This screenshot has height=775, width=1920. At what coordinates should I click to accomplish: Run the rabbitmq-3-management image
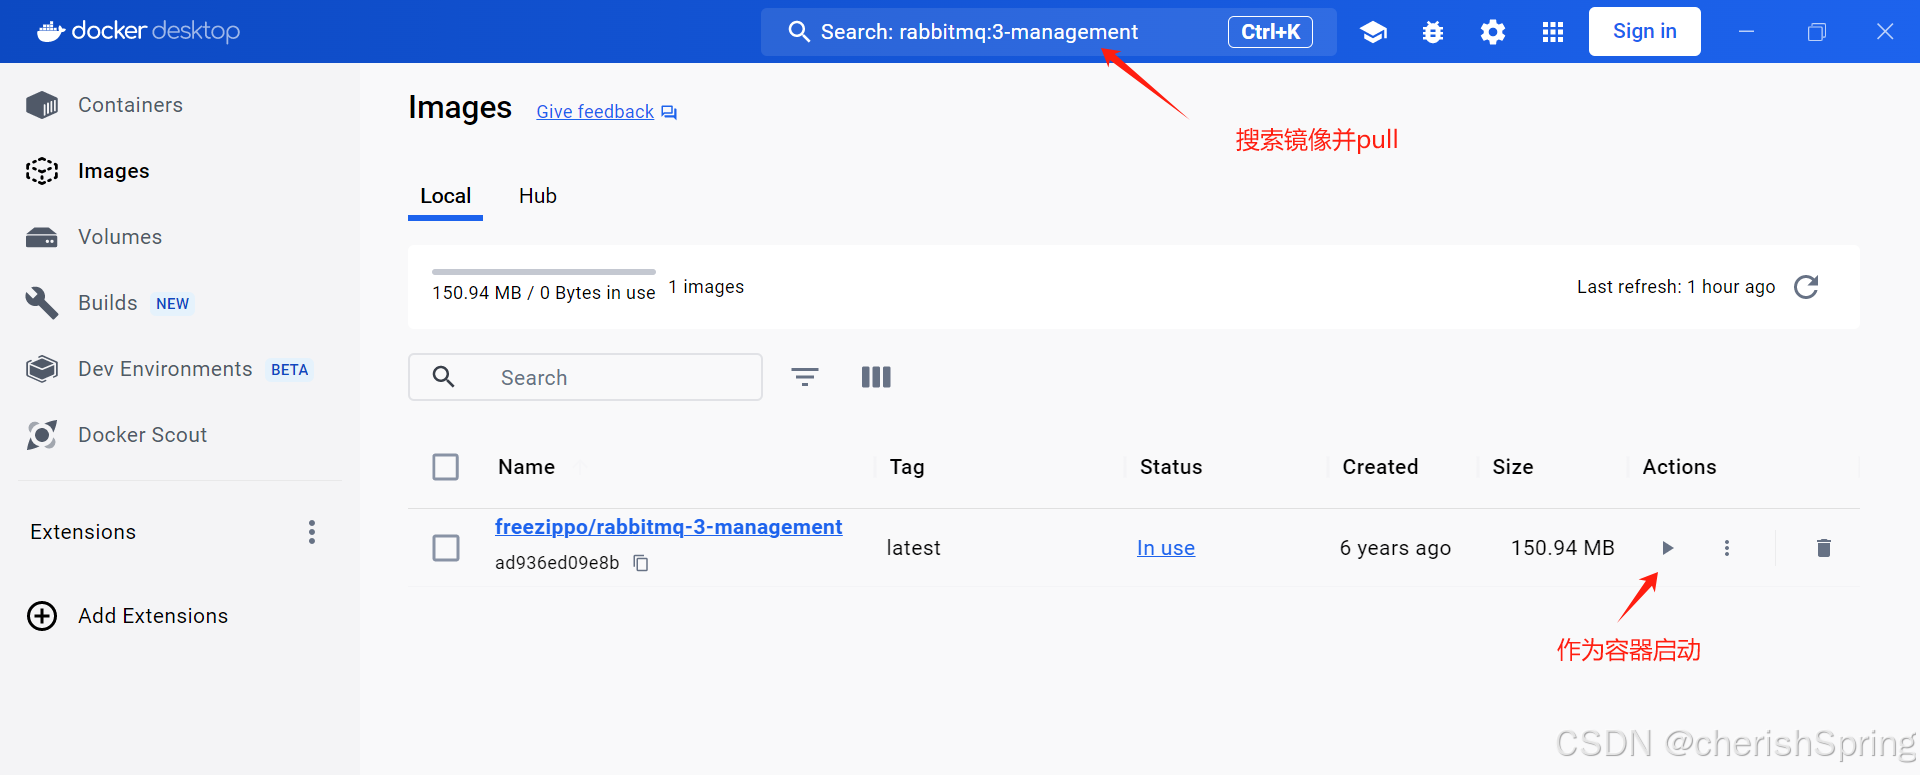(1667, 548)
